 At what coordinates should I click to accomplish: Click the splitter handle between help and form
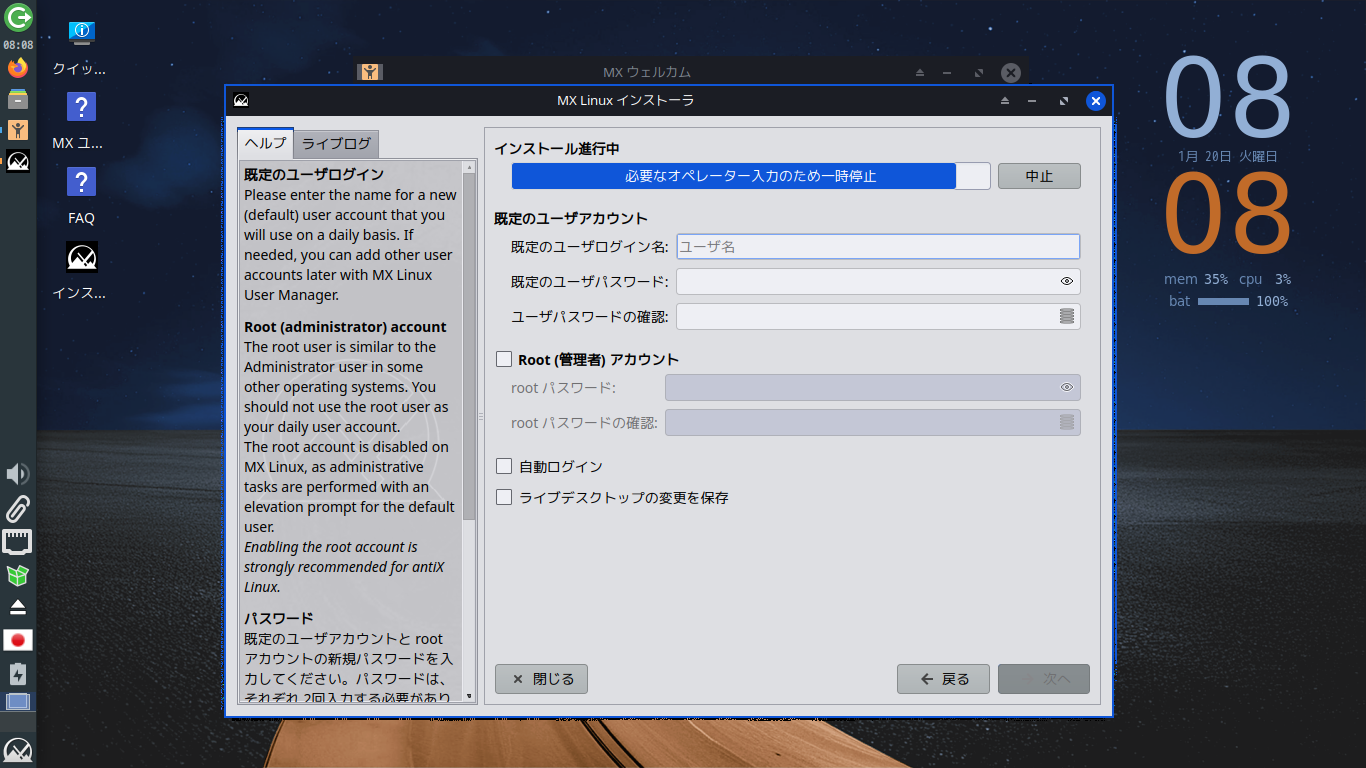pyautogui.click(x=480, y=416)
